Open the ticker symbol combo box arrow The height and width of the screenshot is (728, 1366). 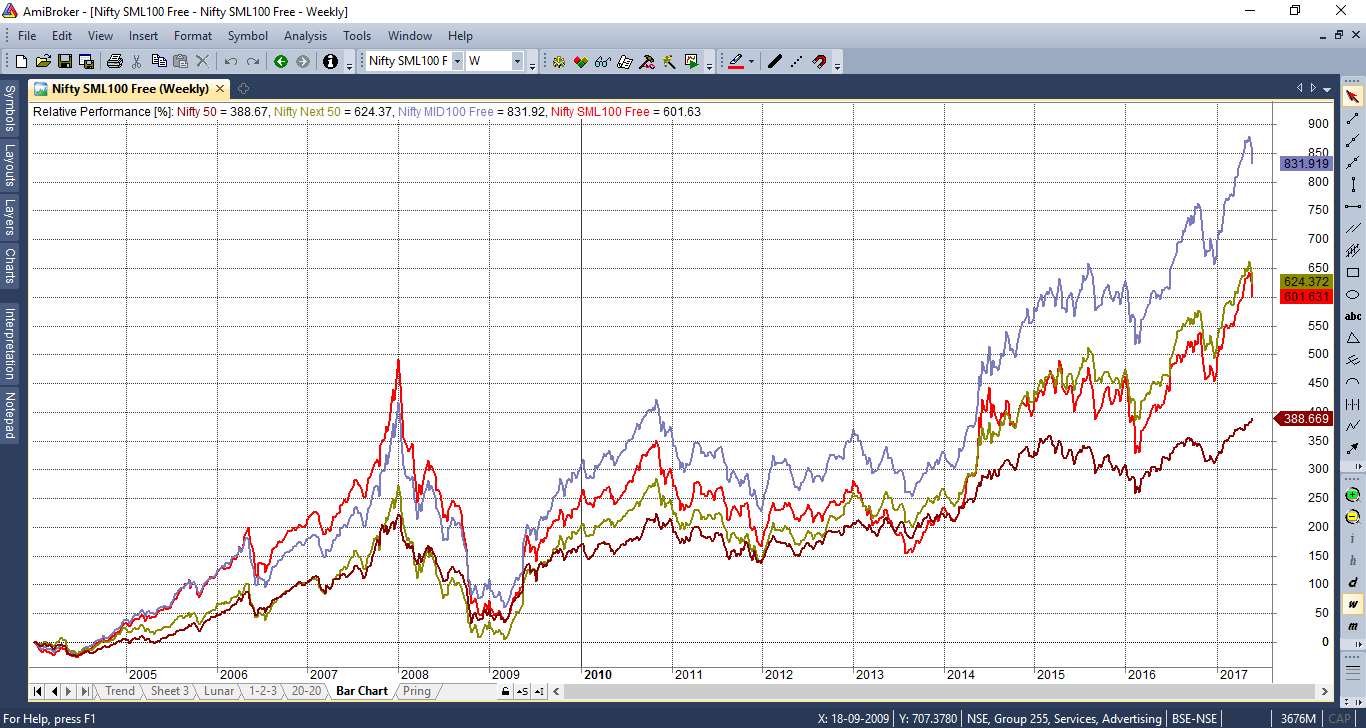[457, 61]
